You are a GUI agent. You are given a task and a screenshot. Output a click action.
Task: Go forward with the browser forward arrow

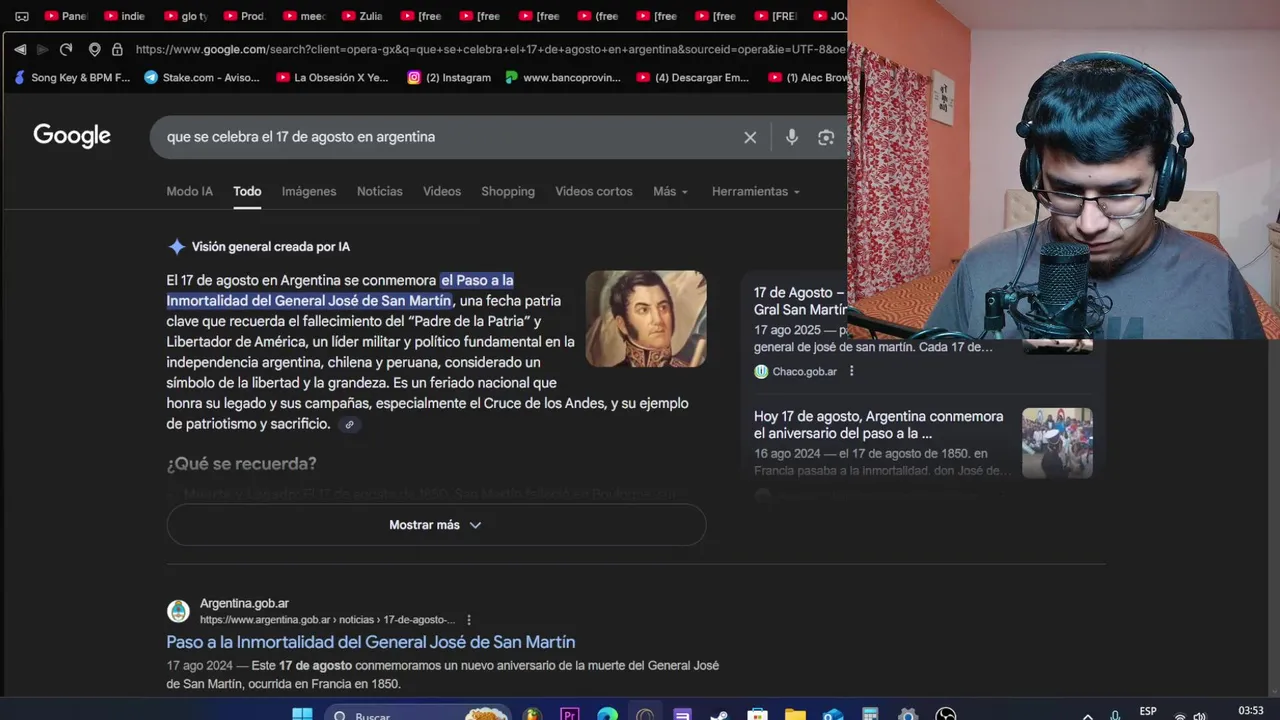pyautogui.click(x=43, y=49)
